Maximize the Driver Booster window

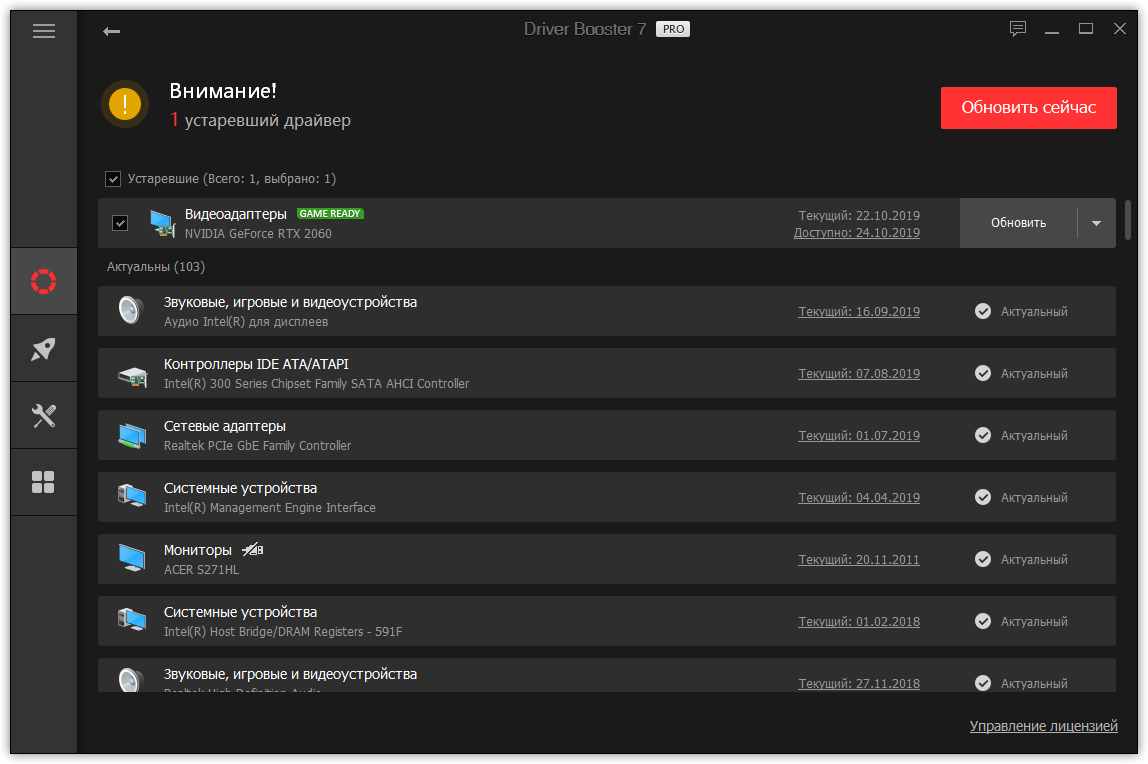point(1086,29)
